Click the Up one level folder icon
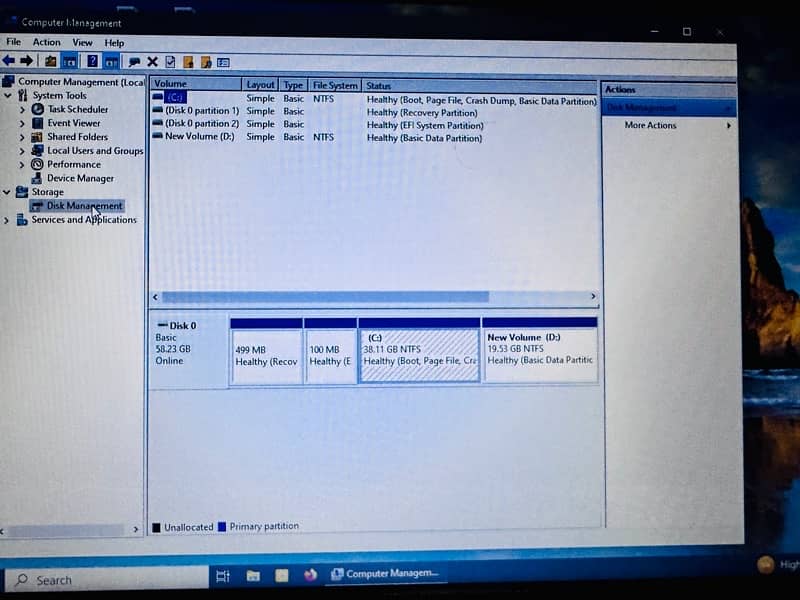Screen dimensions: 800x600 [50, 61]
